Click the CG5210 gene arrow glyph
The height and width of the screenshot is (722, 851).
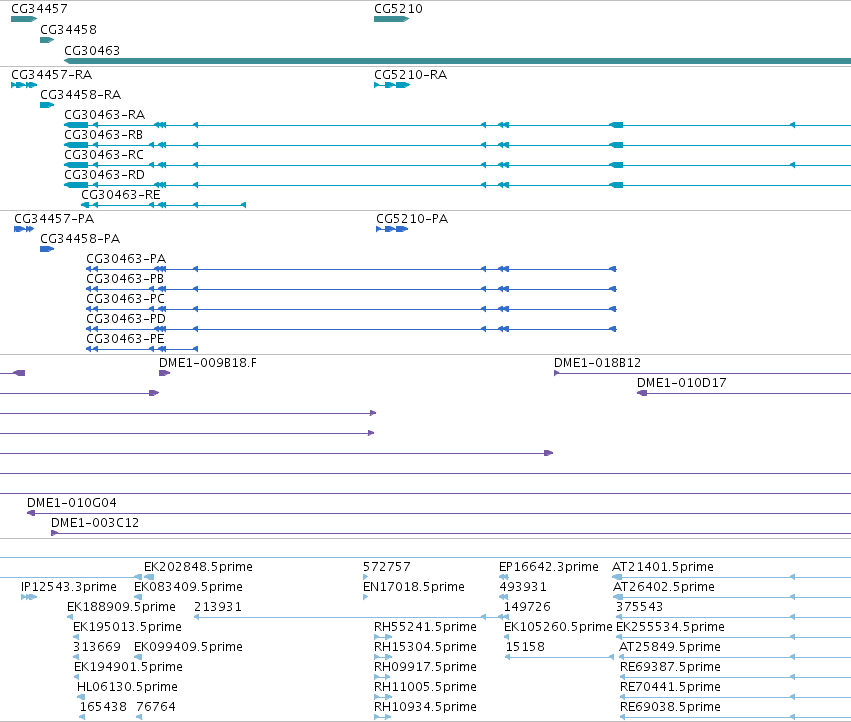click(391, 19)
